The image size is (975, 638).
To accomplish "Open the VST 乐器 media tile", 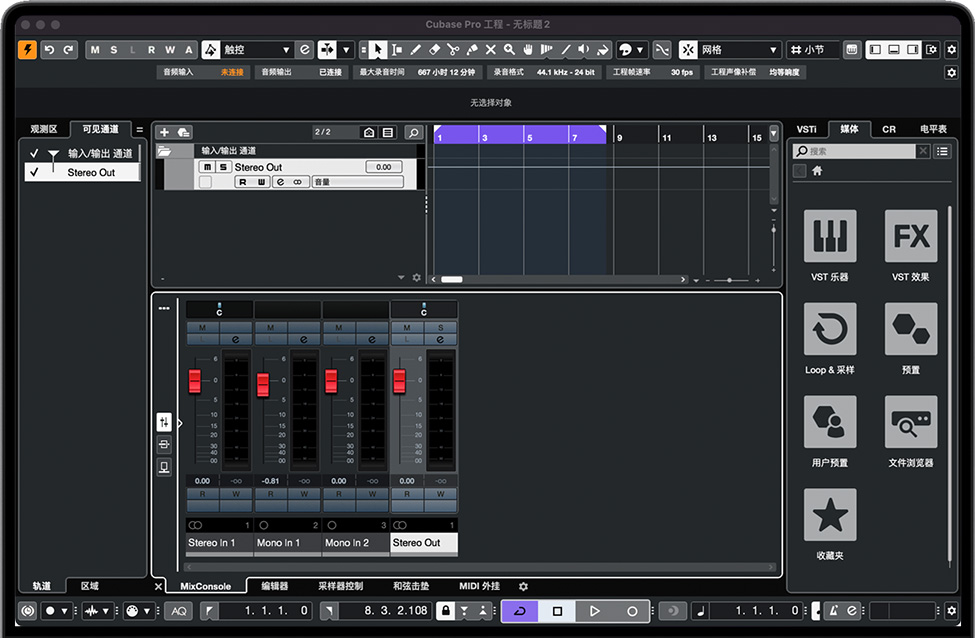I will [830, 236].
